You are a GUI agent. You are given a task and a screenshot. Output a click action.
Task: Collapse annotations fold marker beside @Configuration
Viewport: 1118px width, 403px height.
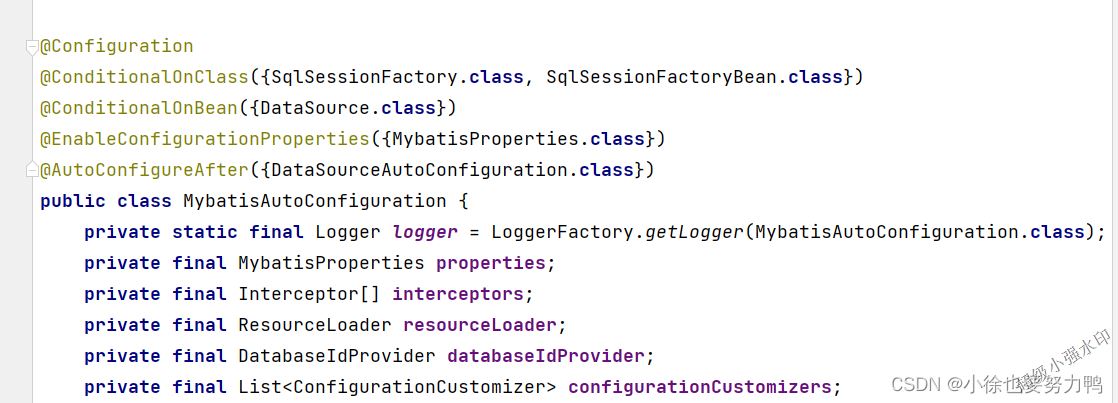(x=31, y=48)
